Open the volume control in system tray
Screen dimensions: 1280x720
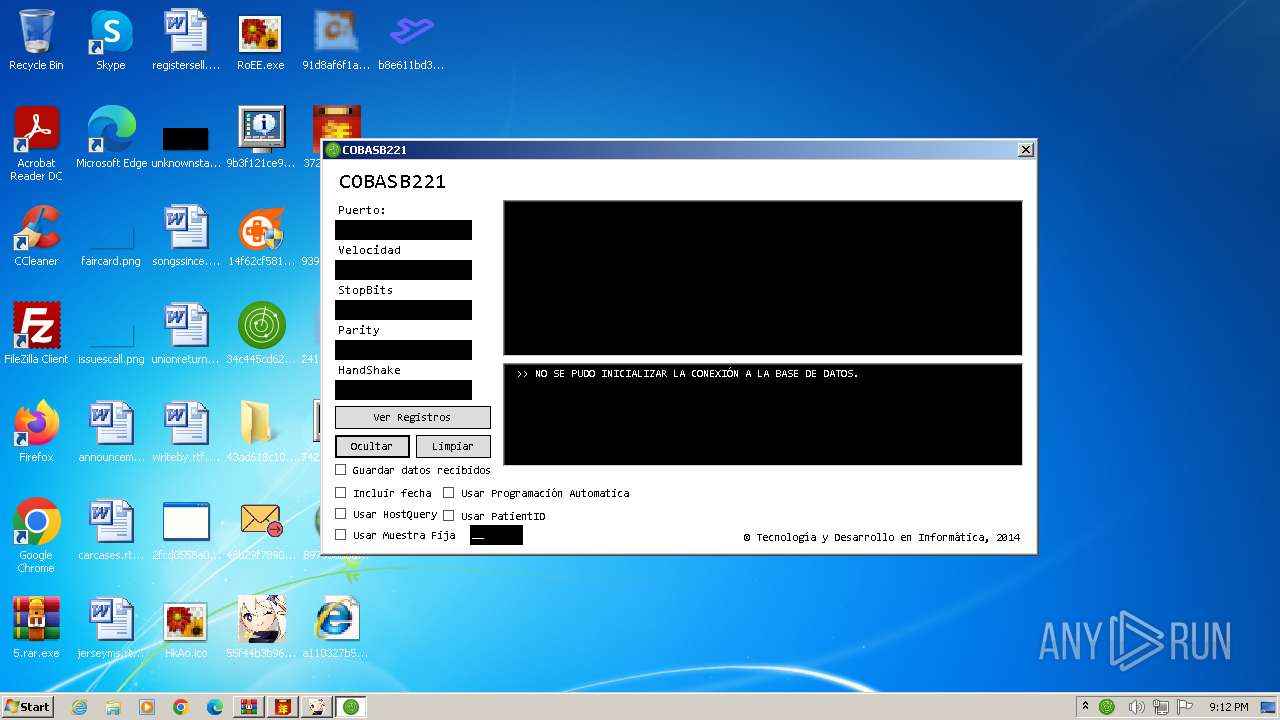[1137, 707]
